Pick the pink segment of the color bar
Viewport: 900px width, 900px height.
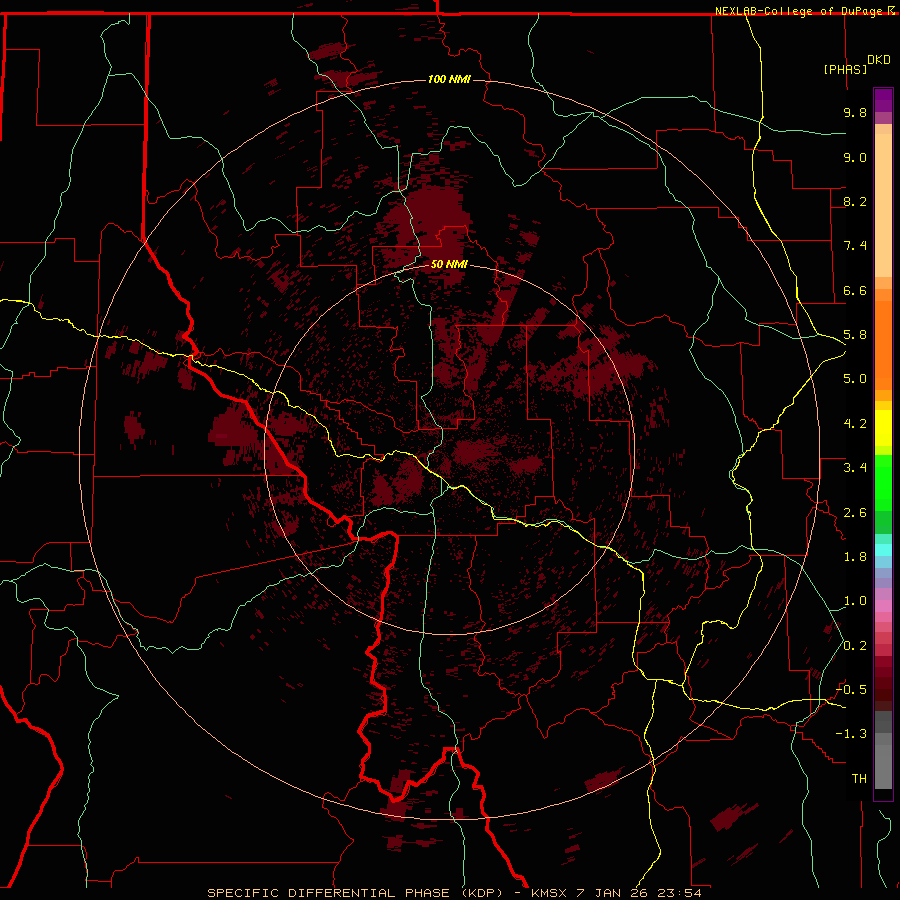pos(883,606)
